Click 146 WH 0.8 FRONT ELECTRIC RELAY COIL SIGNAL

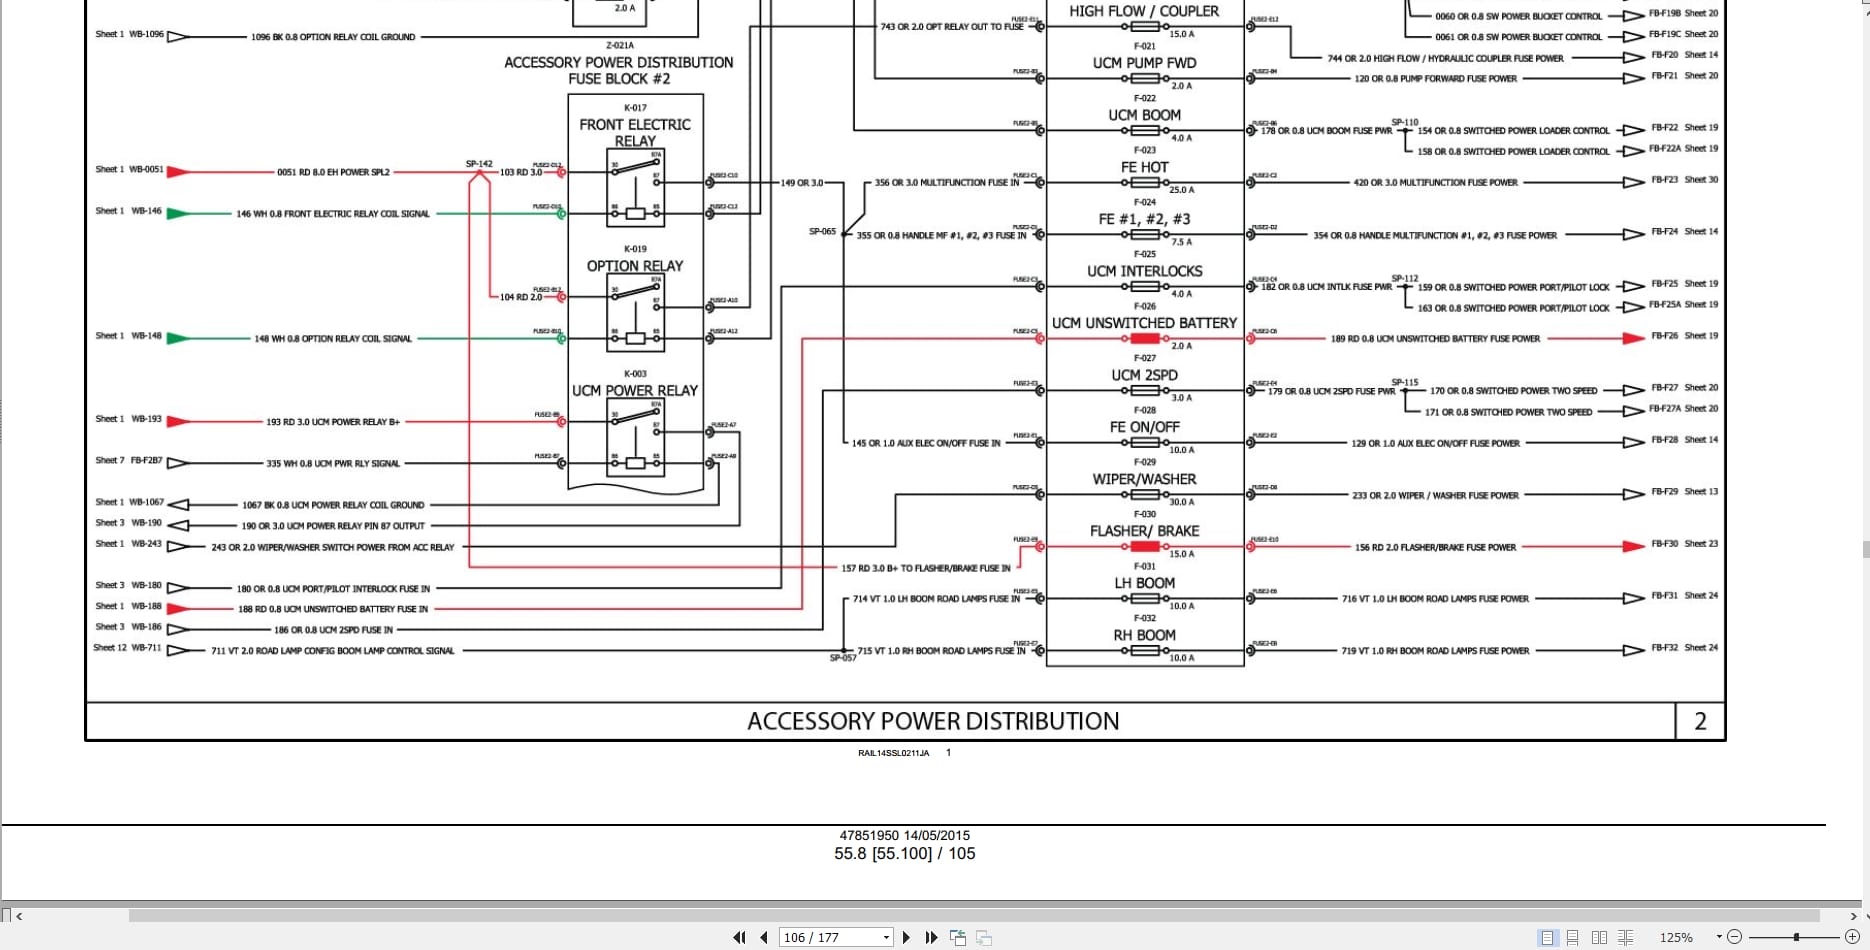click(x=333, y=214)
